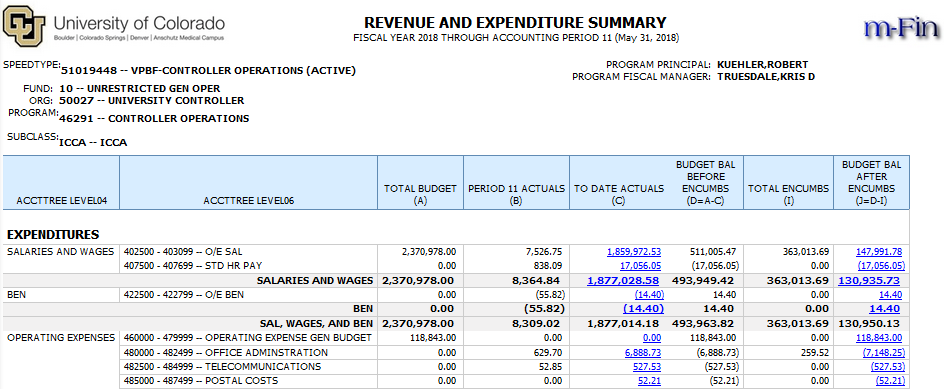Click BEN subtotal (14.40) actuals link

(643, 309)
